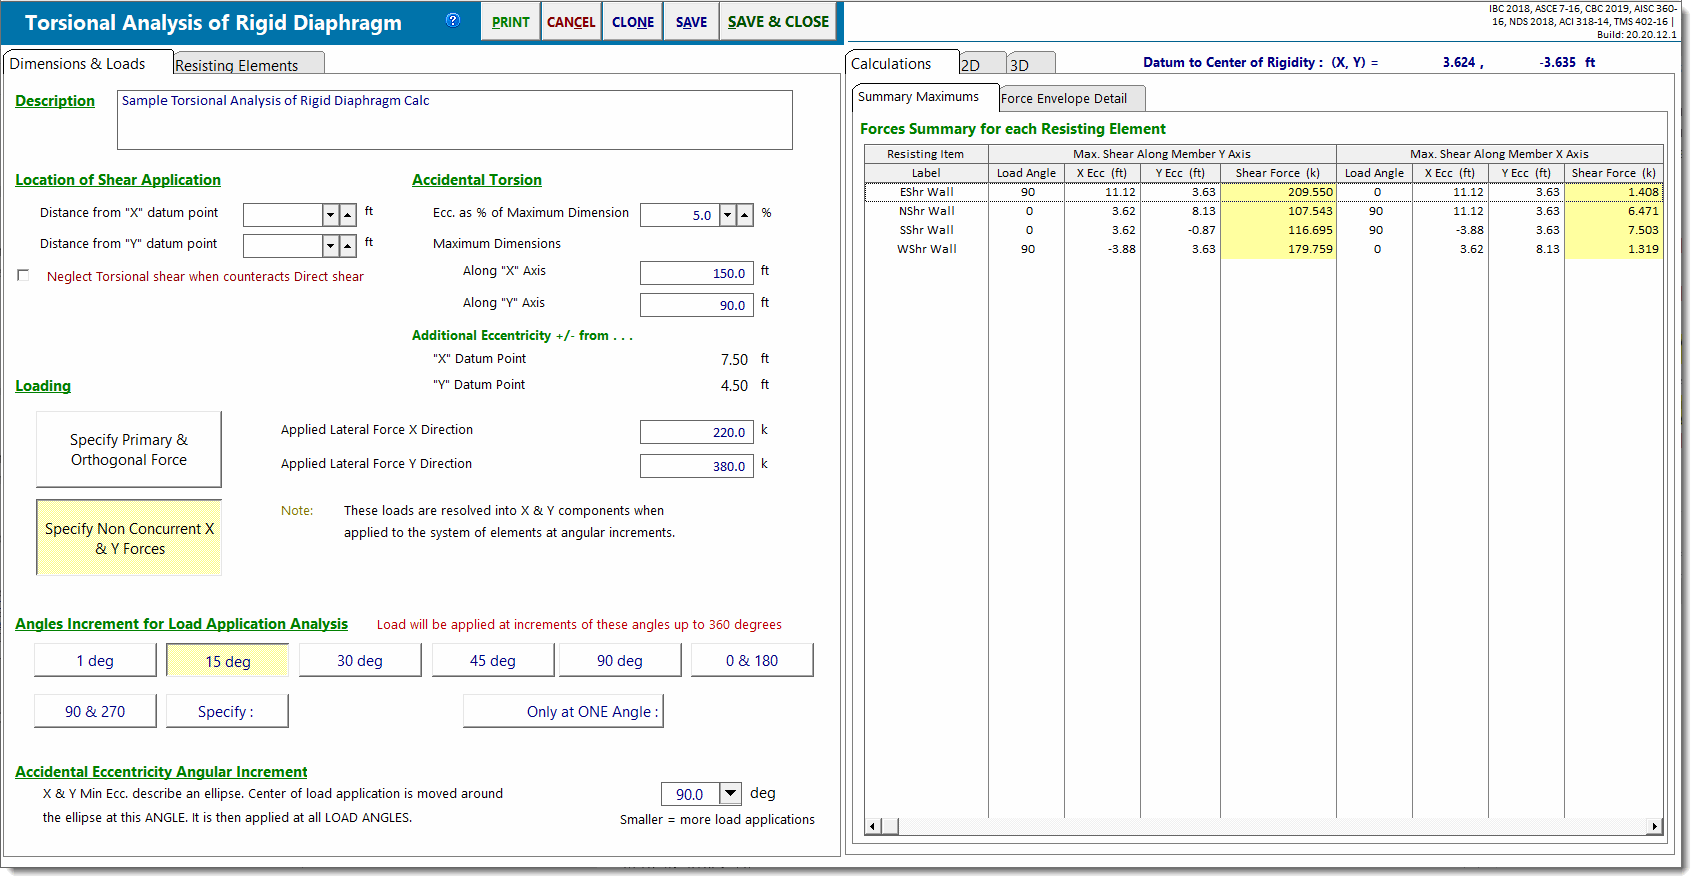Image resolution: width=1697 pixels, height=883 pixels.
Task: Click Along Y Axis dimension field
Action: (x=697, y=305)
